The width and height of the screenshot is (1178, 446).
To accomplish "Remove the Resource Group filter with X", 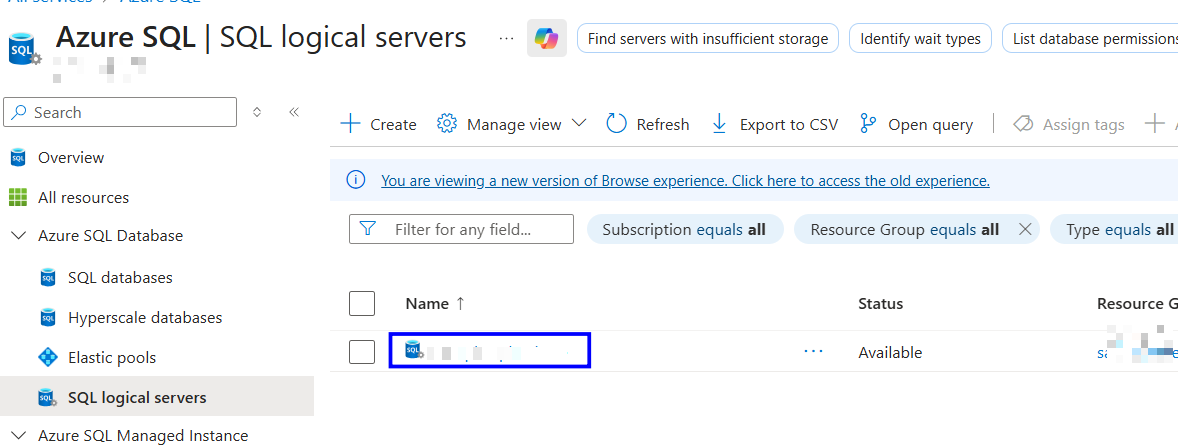I will point(1024,230).
